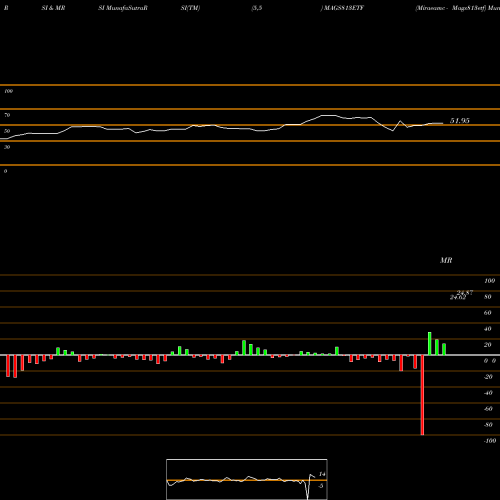Click the -40 label on MR axis
500x500 pixels.
coord(488,393)
